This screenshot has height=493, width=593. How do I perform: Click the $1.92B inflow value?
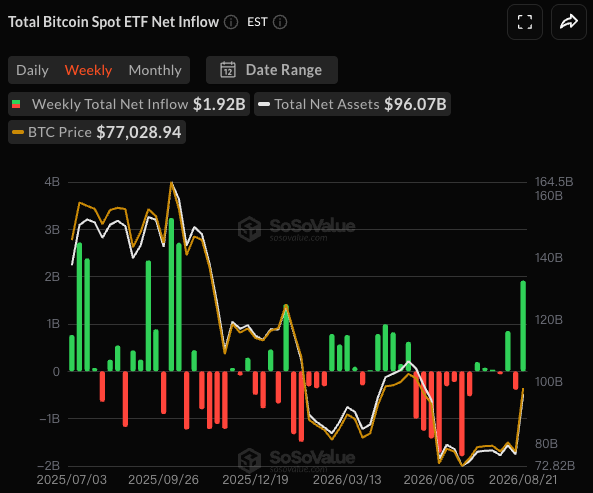pyautogui.click(x=219, y=104)
